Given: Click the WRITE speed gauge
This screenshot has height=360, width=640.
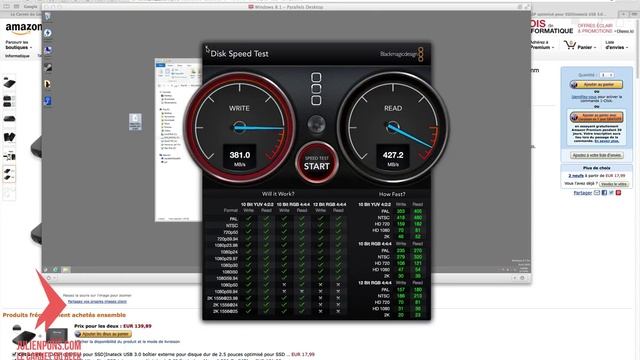Looking at the screenshot, I should [240, 127].
